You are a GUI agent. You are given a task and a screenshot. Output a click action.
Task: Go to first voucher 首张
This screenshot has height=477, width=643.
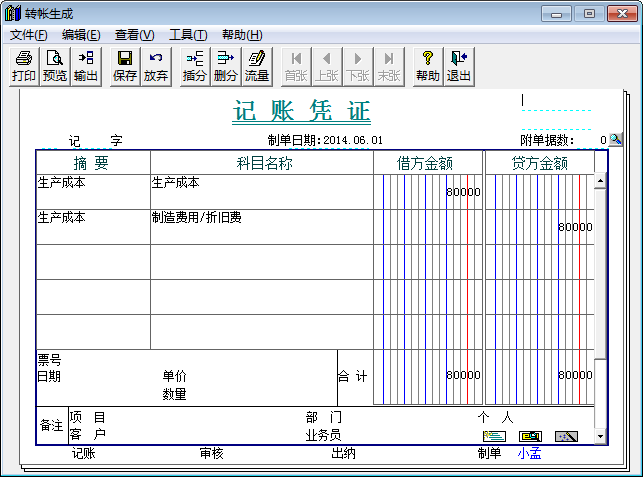296,66
